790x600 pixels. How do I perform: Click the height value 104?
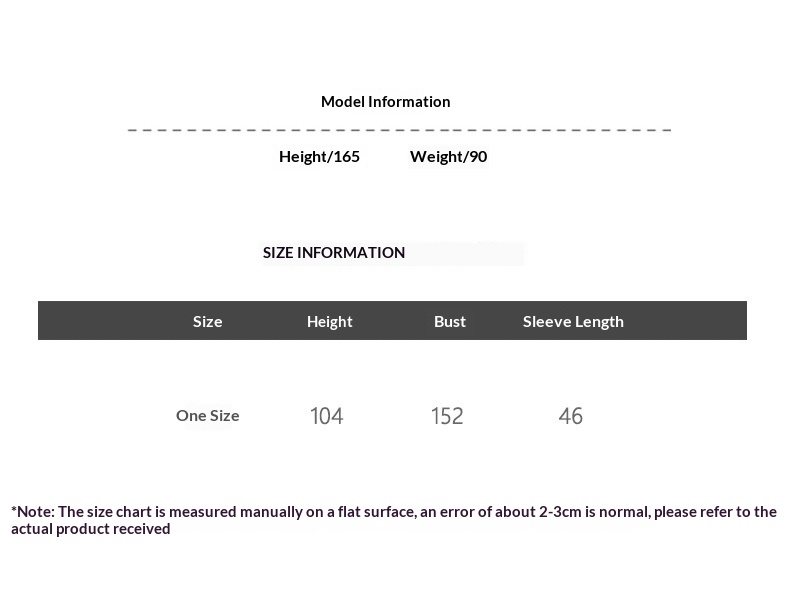326,416
